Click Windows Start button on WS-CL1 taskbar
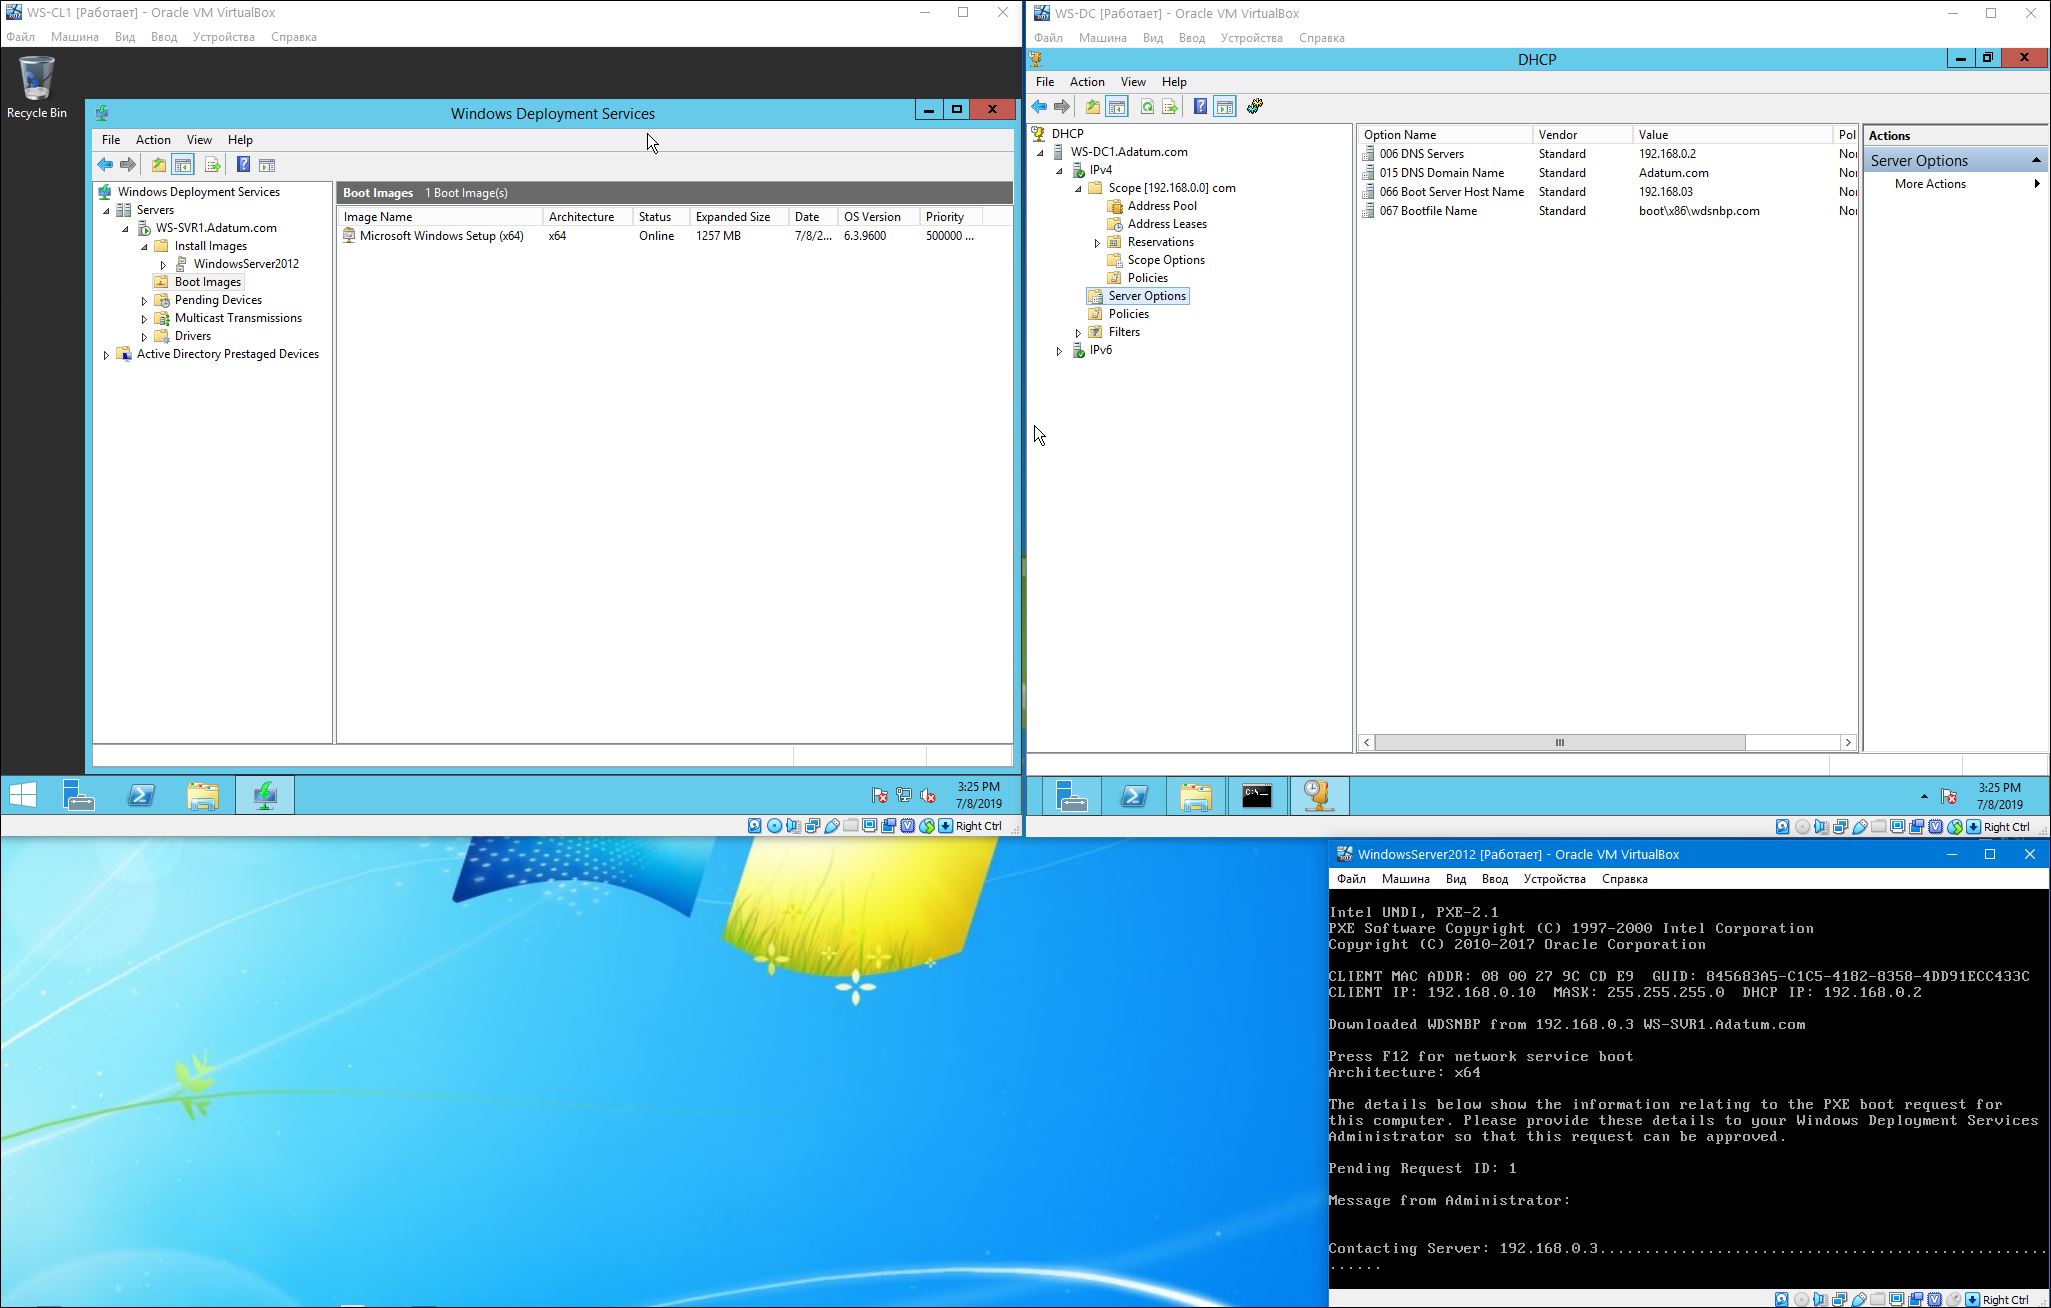This screenshot has height=1308, width=2051. coord(23,795)
